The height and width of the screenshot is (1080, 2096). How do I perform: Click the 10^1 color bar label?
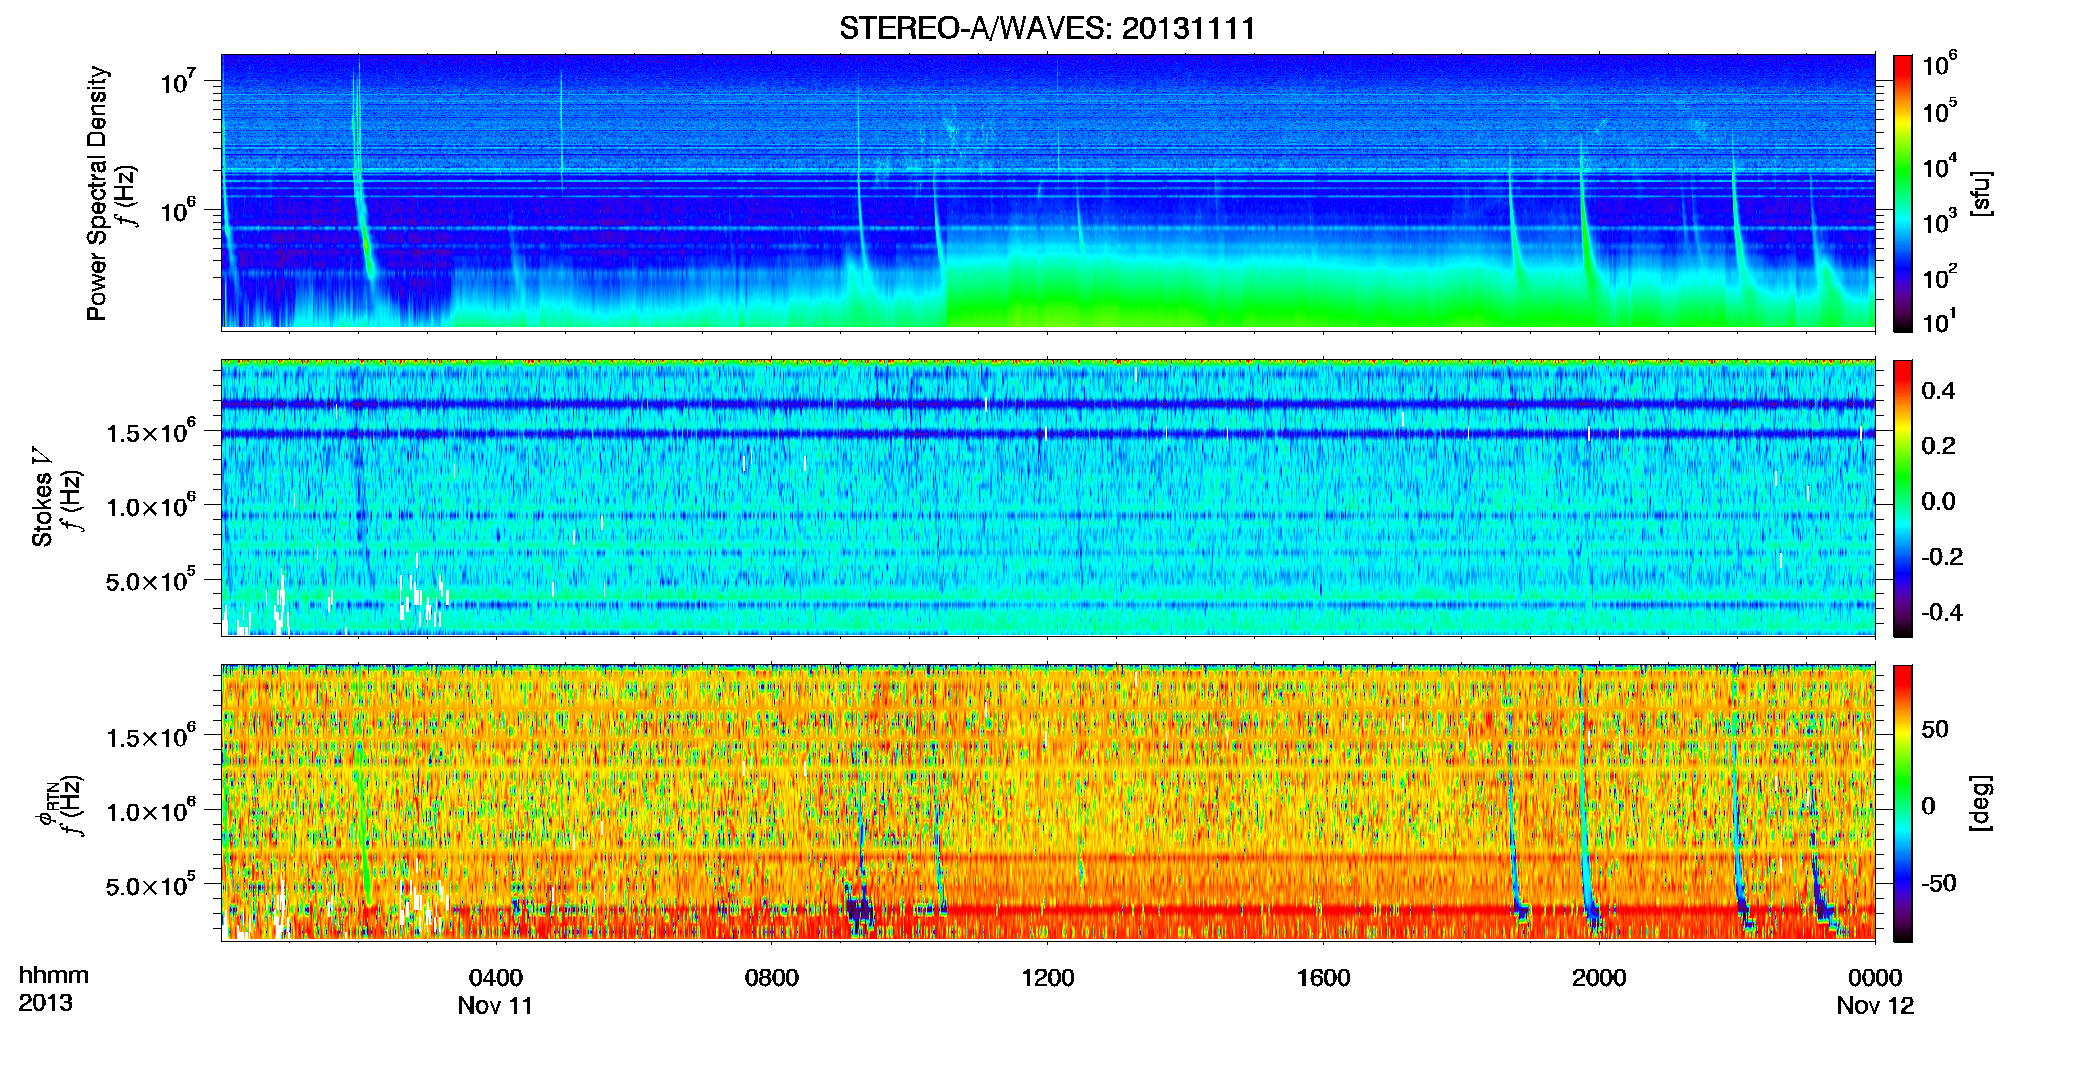coord(1940,321)
